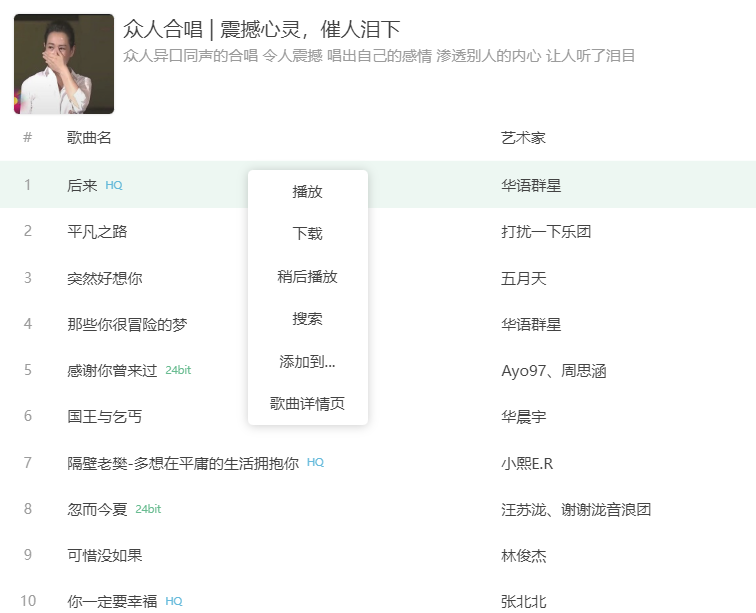Select the song 突然好想你
Viewport: 756px width, 613px height.
tap(104, 278)
